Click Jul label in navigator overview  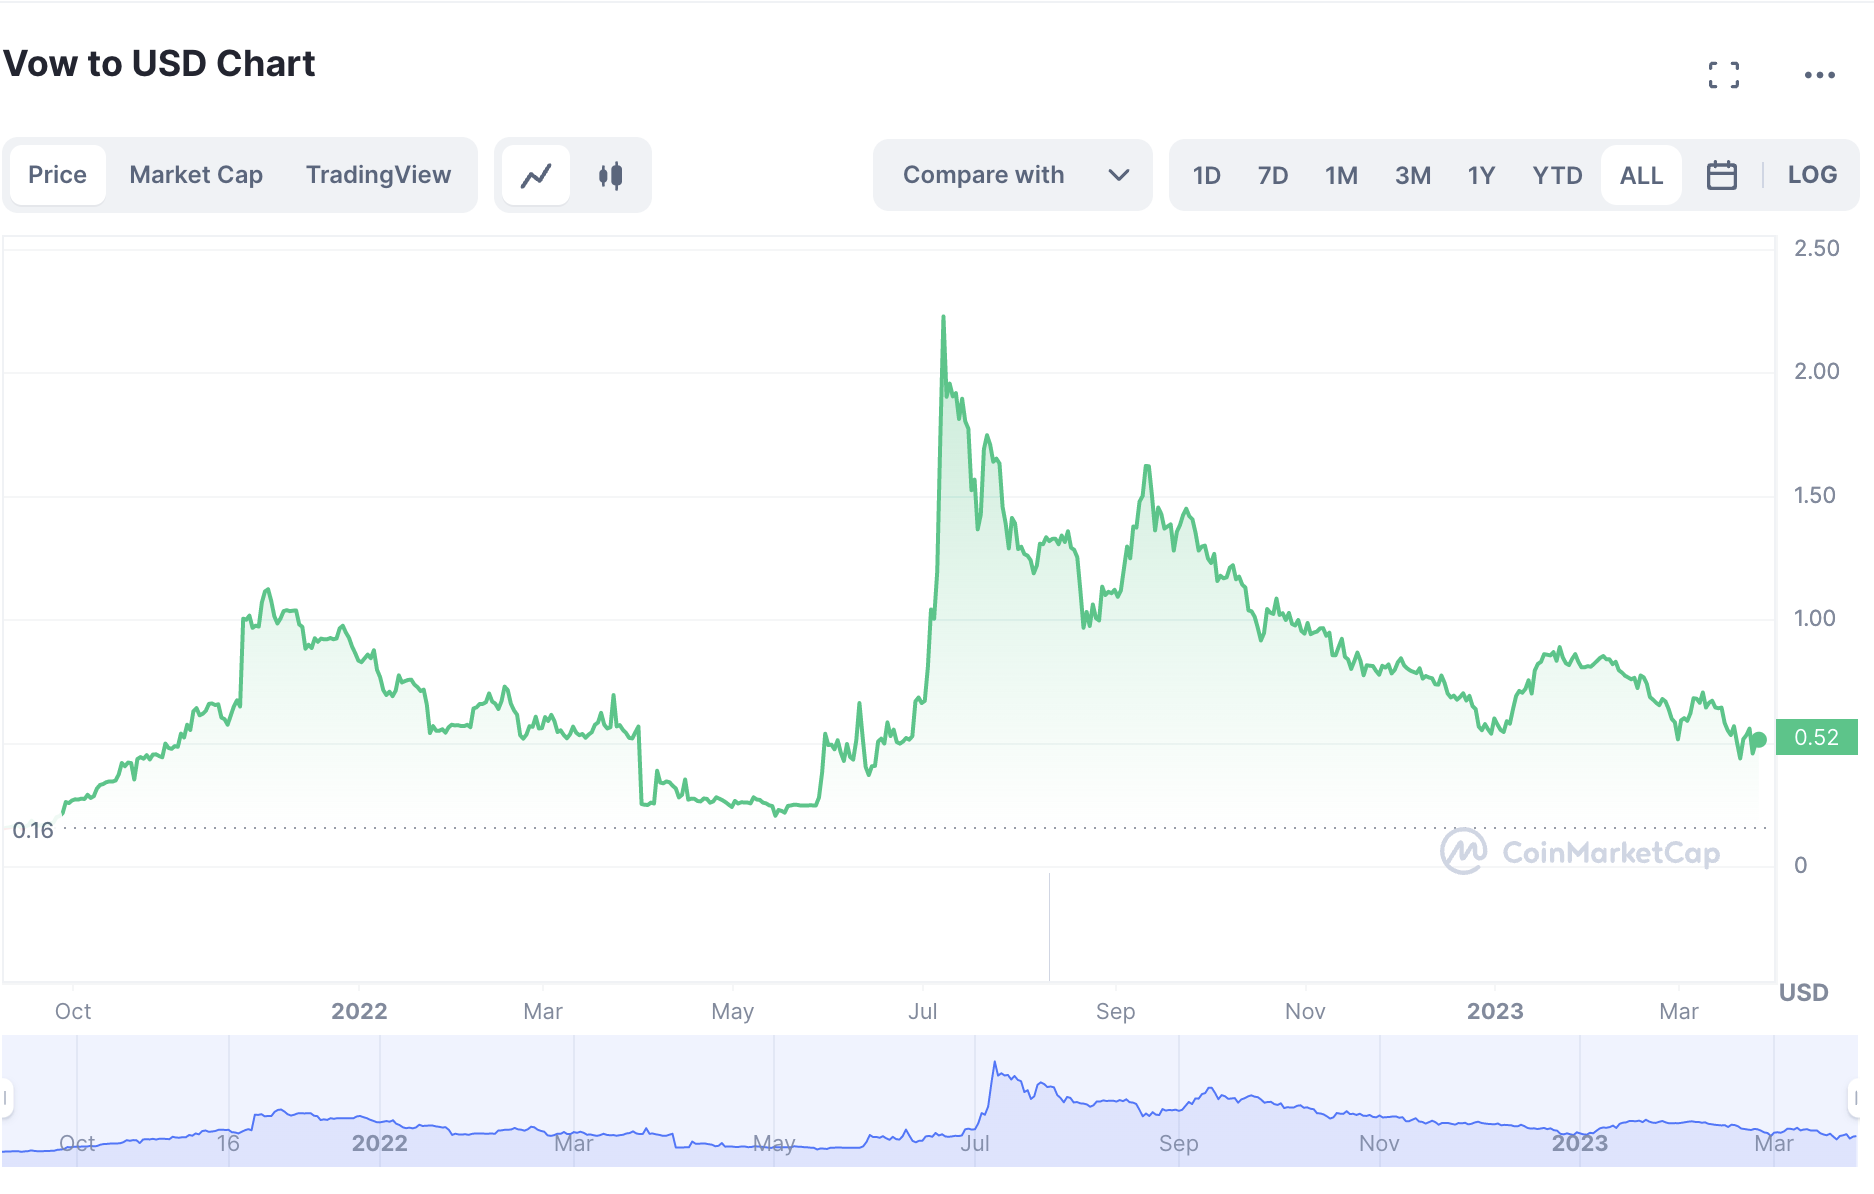(x=975, y=1143)
